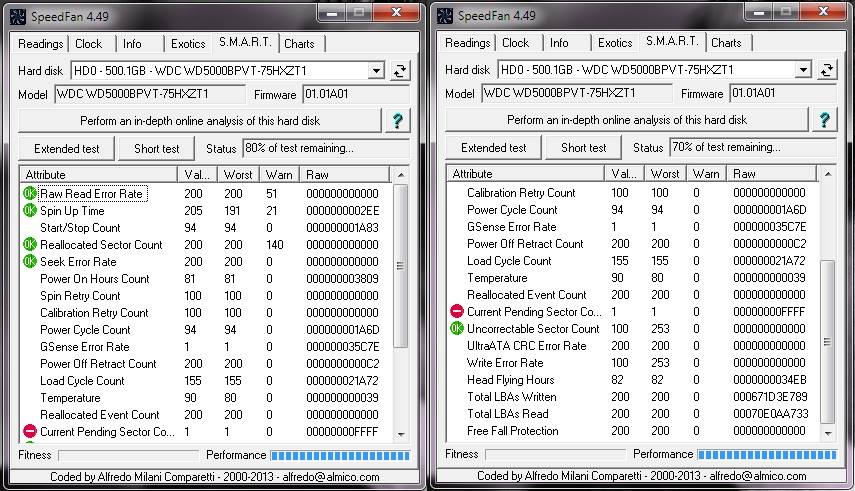Sort by Attribute column header in left window
Image resolution: width=855 pixels, height=491 pixels.
97,175
